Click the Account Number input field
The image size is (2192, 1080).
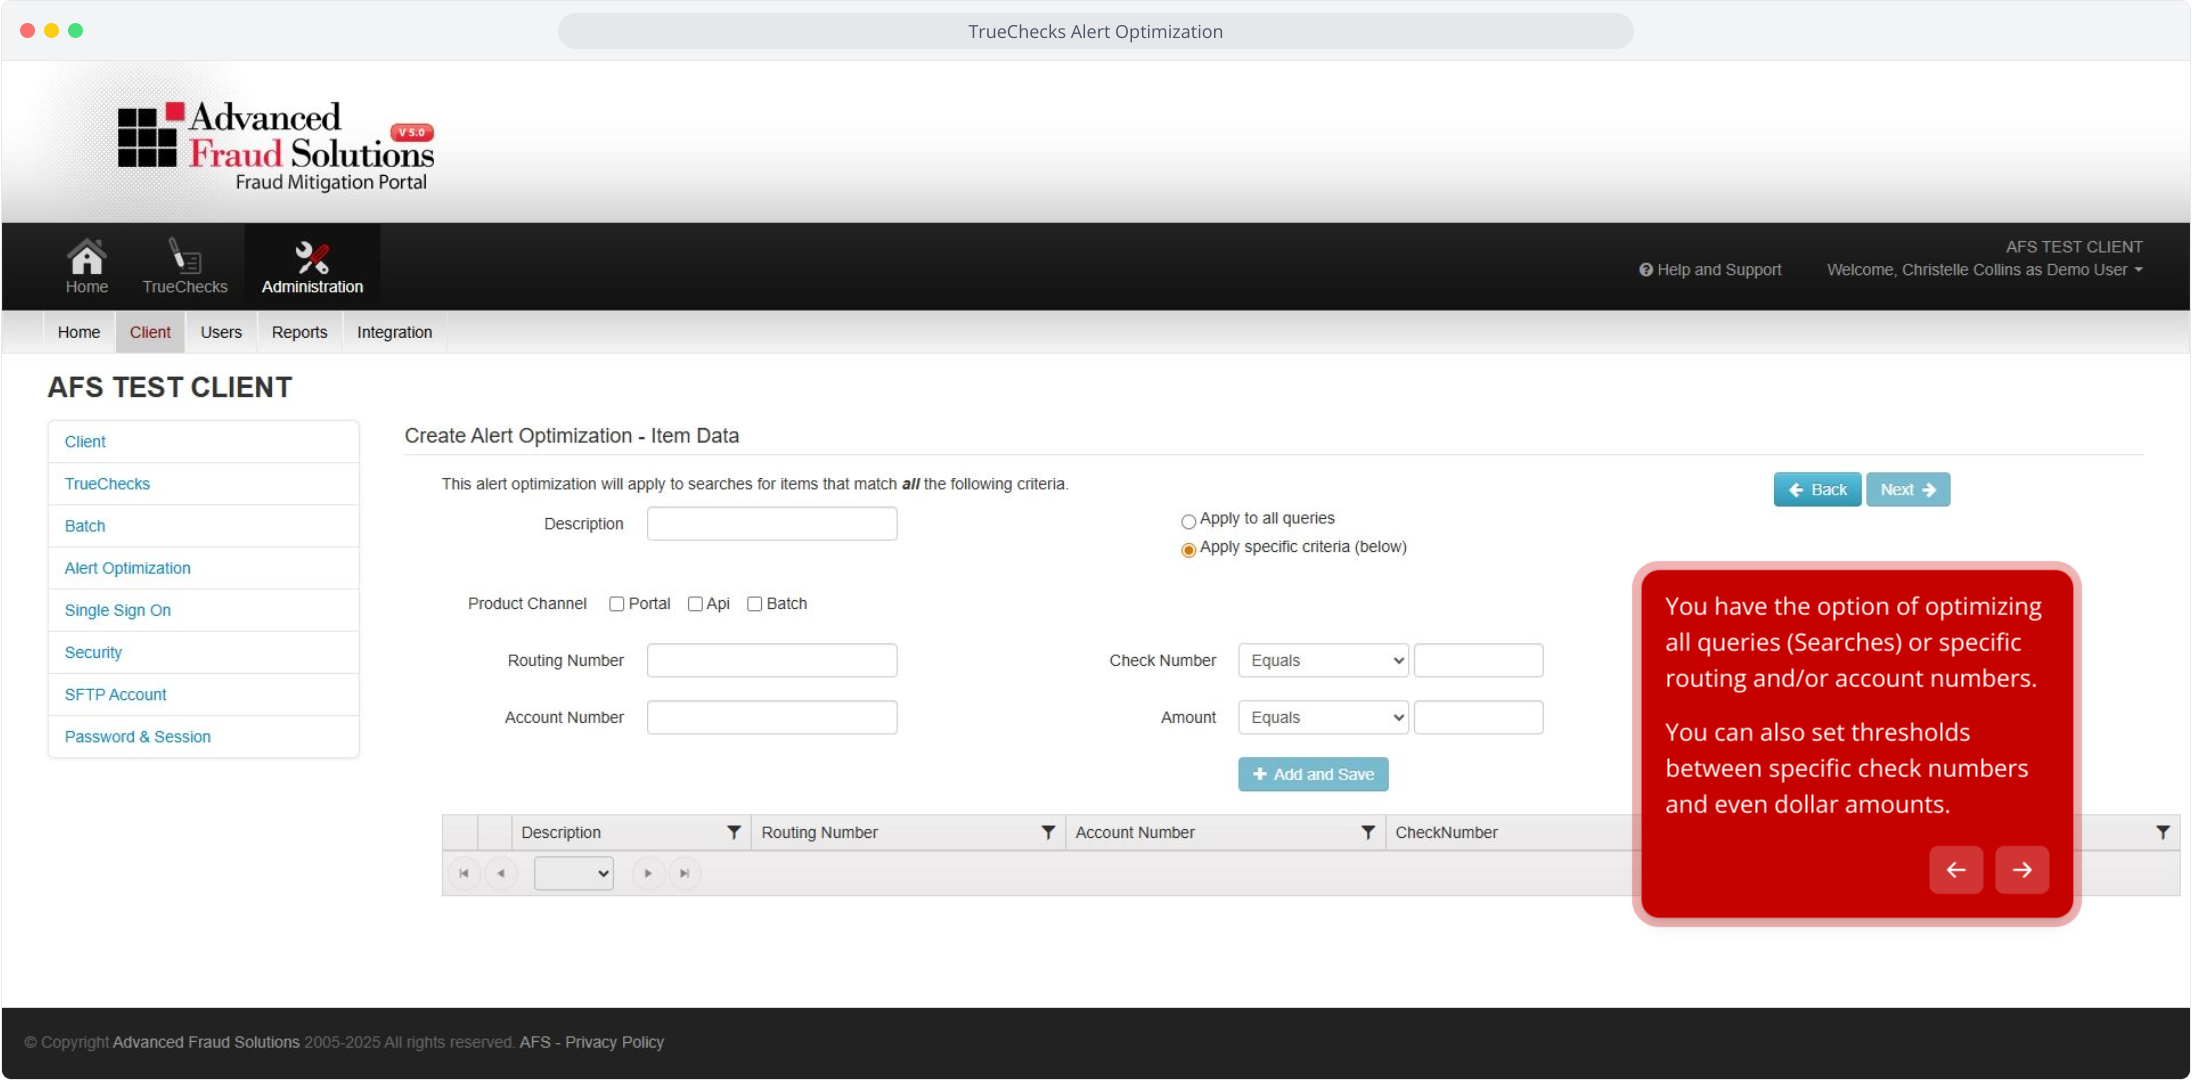coord(772,718)
